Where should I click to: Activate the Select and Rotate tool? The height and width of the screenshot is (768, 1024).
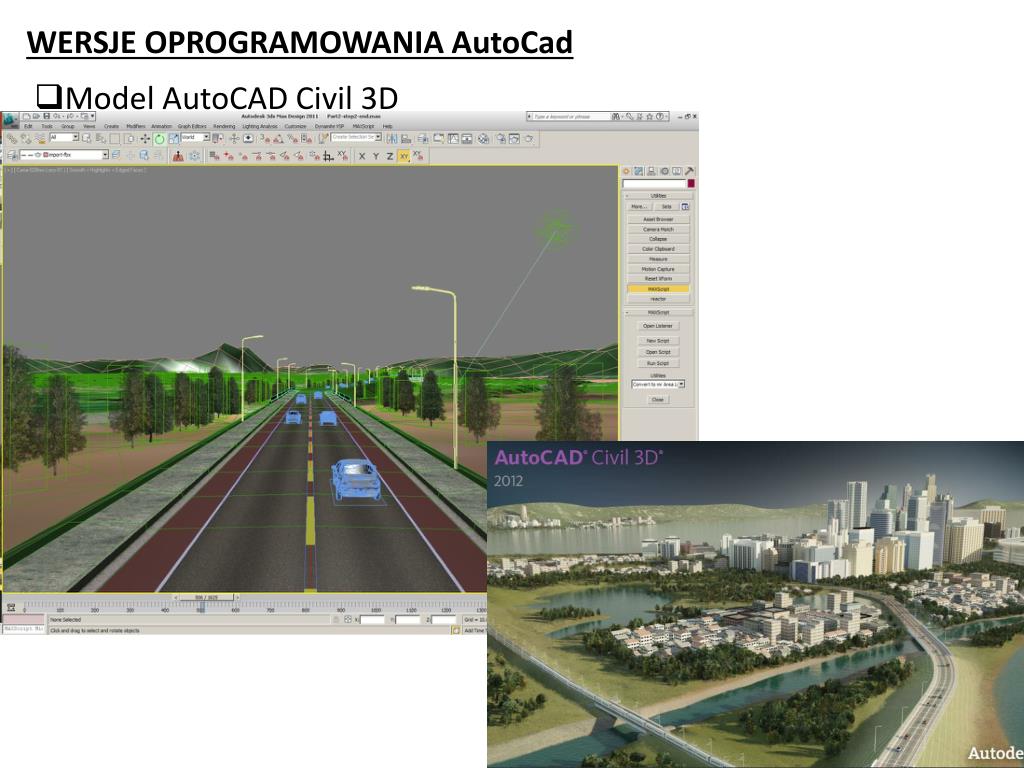point(159,138)
